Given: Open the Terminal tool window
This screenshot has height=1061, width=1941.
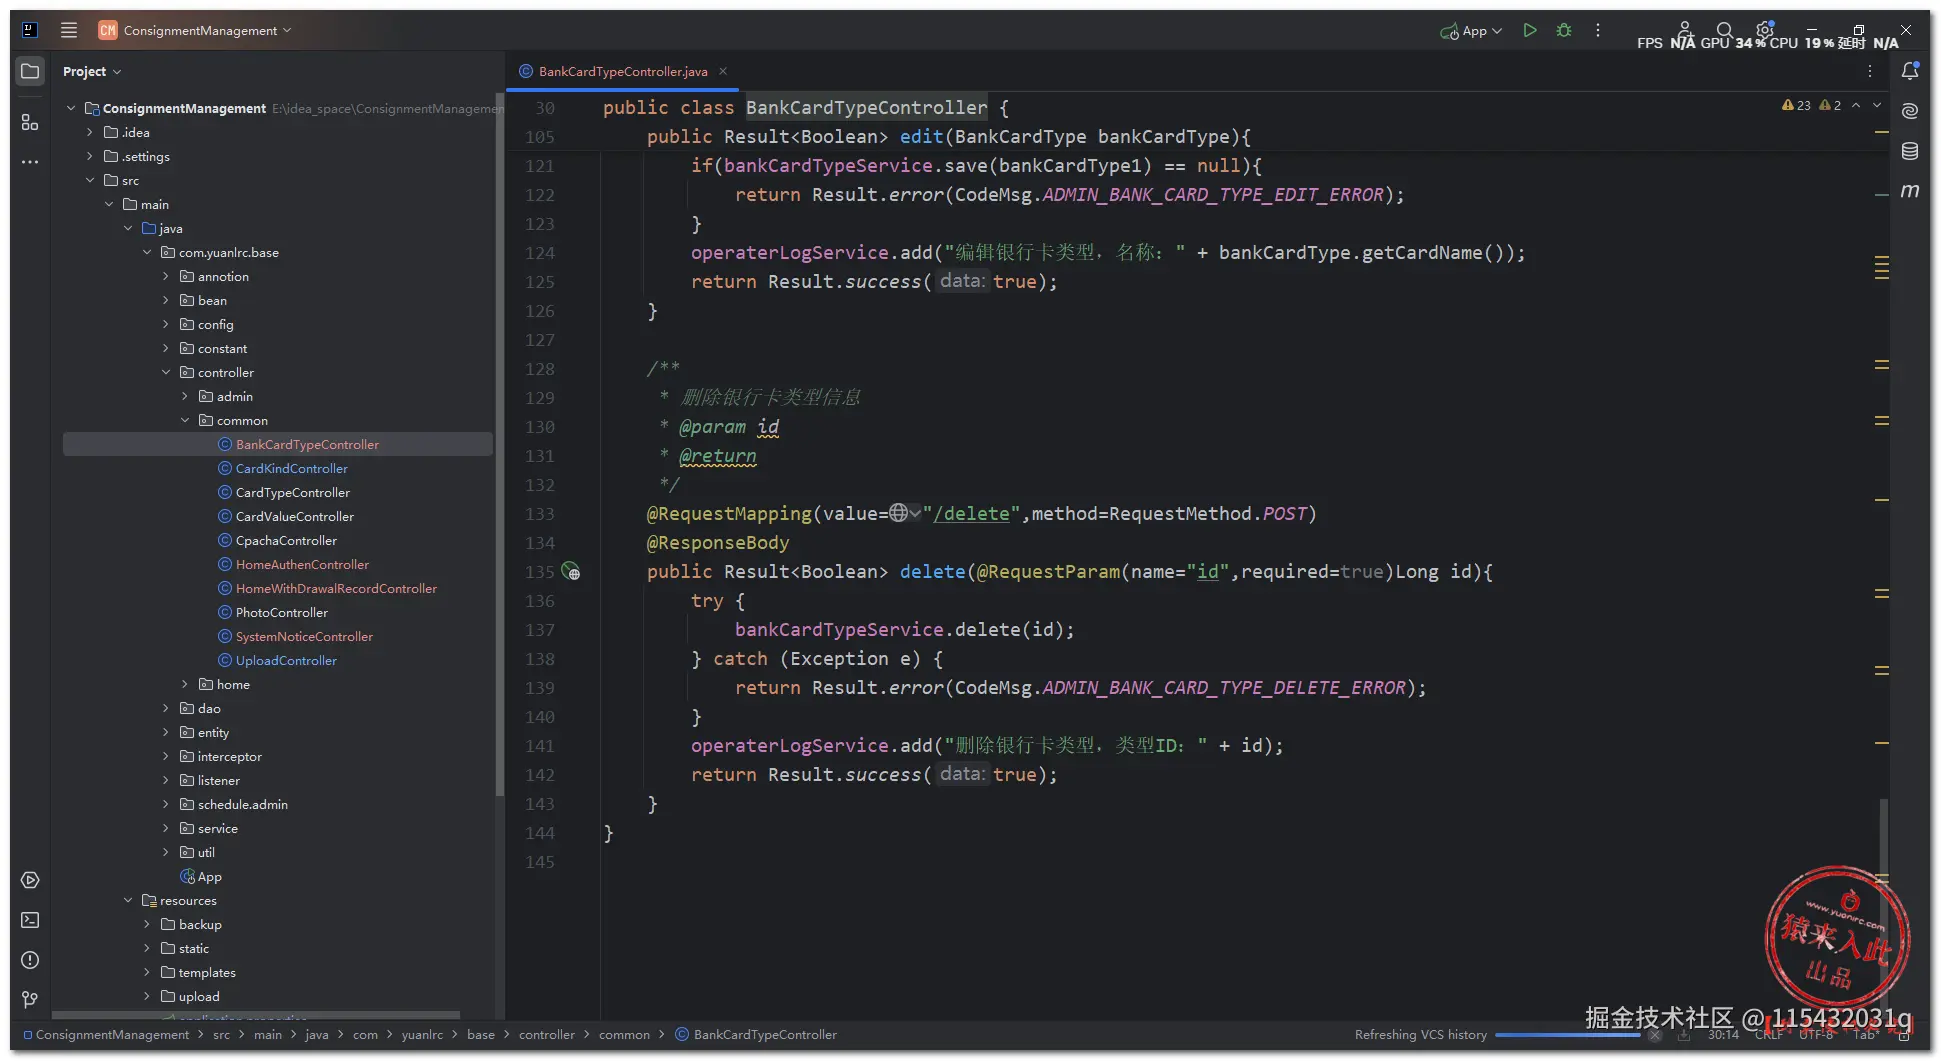Looking at the screenshot, I should (x=30, y=920).
